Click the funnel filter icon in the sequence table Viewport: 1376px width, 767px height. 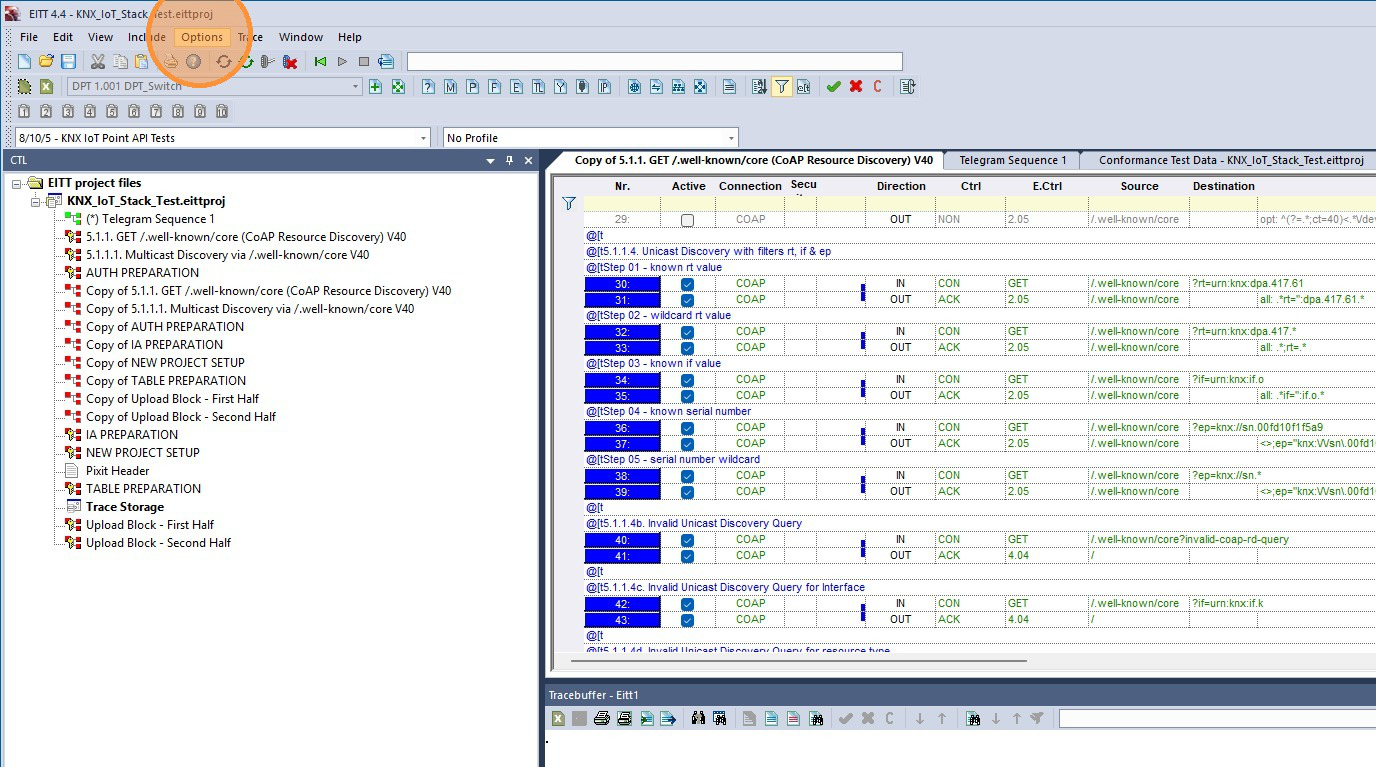(569, 203)
